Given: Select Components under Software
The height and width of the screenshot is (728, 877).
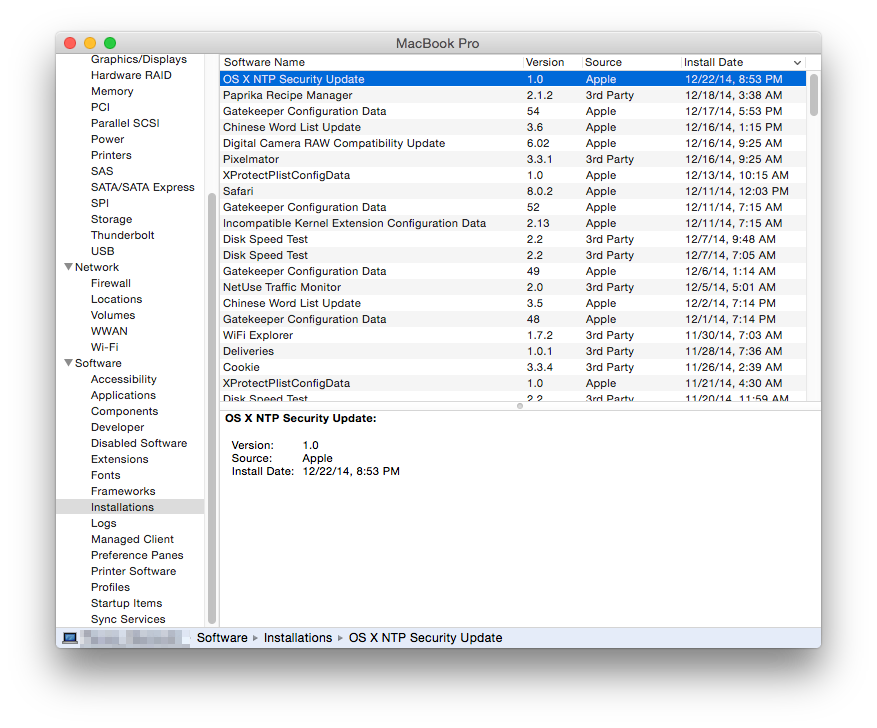Looking at the screenshot, I should point(124,412).
